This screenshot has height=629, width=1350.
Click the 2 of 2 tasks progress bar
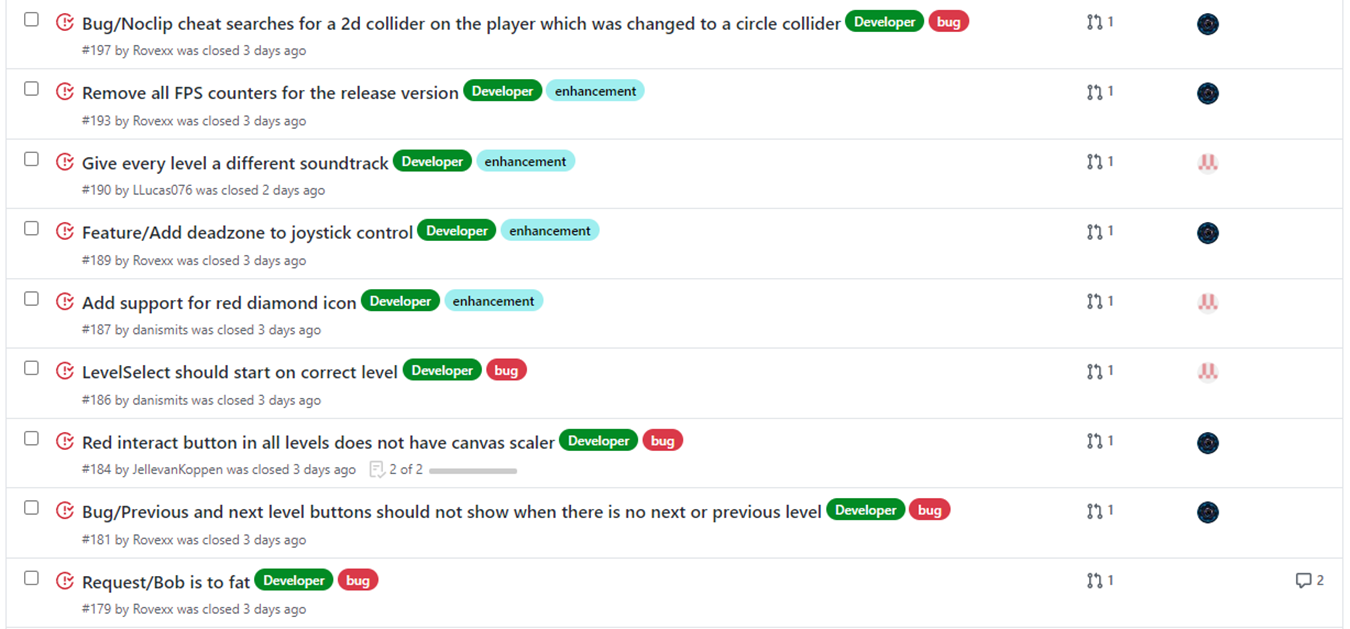[x=472, y=470]
